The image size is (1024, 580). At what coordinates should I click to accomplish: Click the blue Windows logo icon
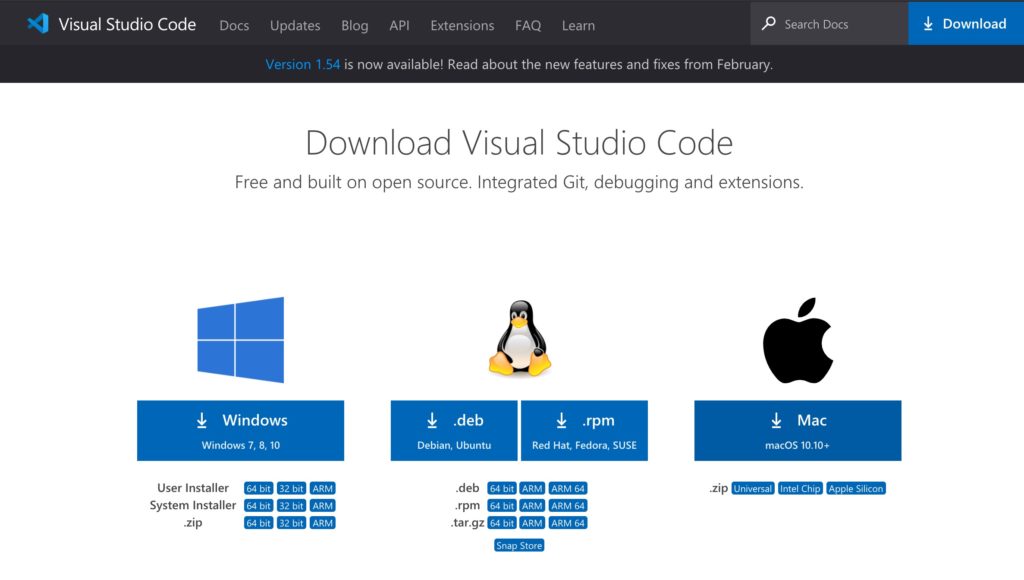[x=240, y=340]
